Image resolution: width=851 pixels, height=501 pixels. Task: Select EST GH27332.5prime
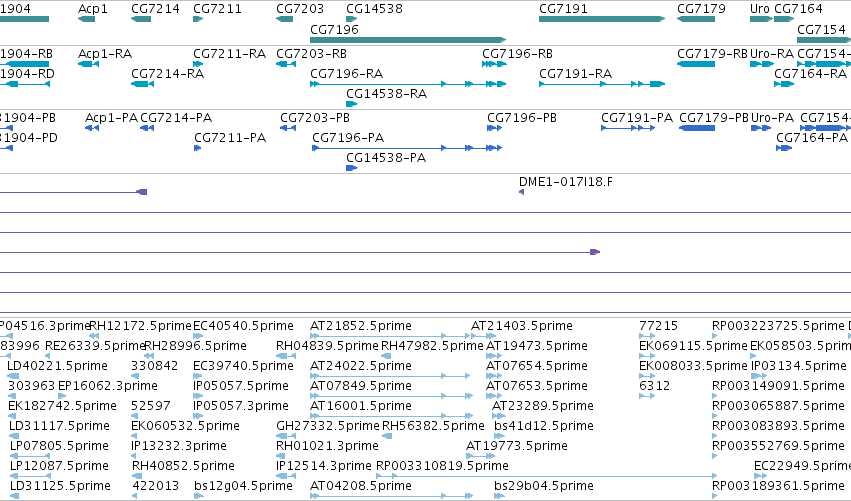[328, 426]
